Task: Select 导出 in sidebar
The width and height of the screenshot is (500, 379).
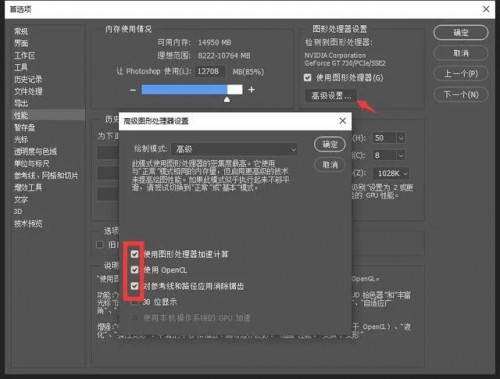Action: pos(21,103)
